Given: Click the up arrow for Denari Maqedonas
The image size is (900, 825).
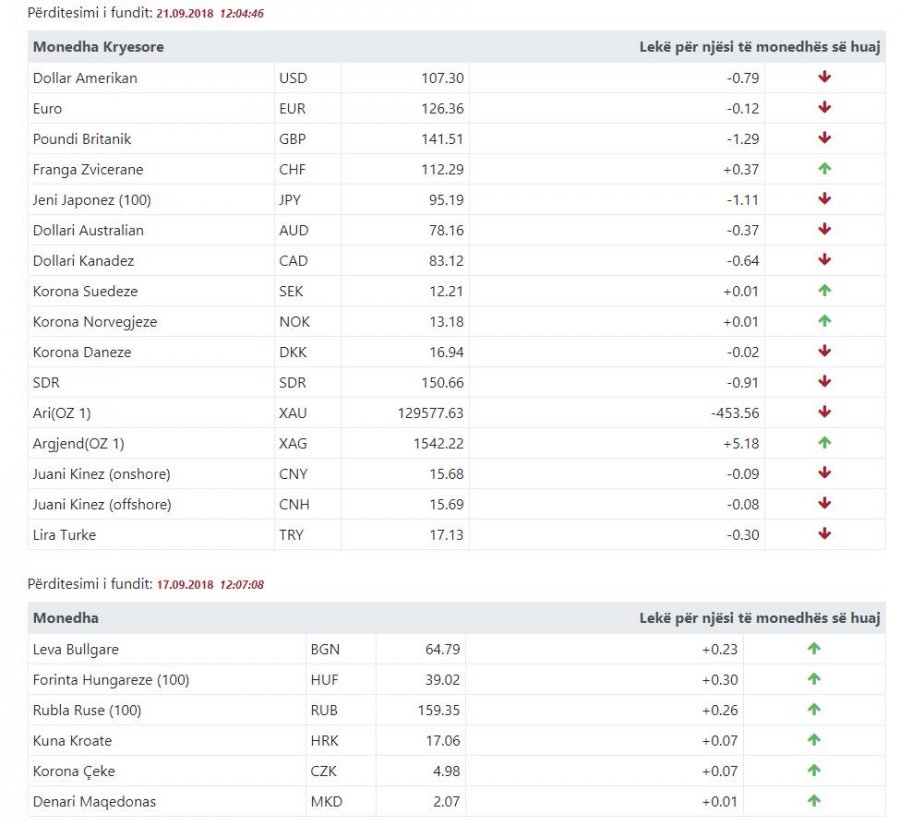Looking at the screenshot, I should click(814, 800).
